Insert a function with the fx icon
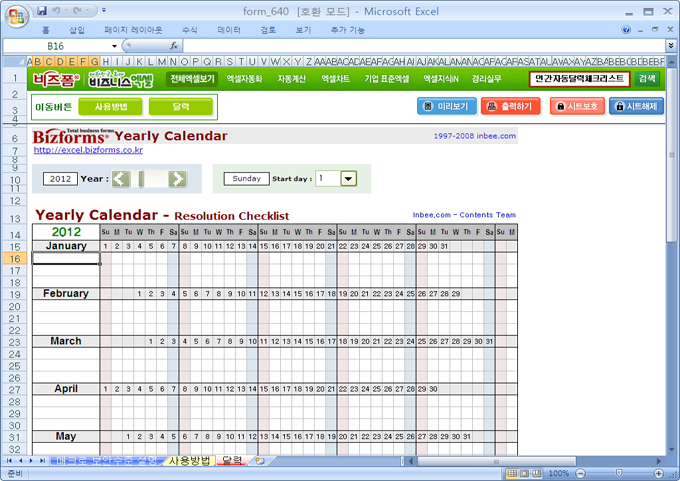680x481 pixels. [x=174, y=46]
